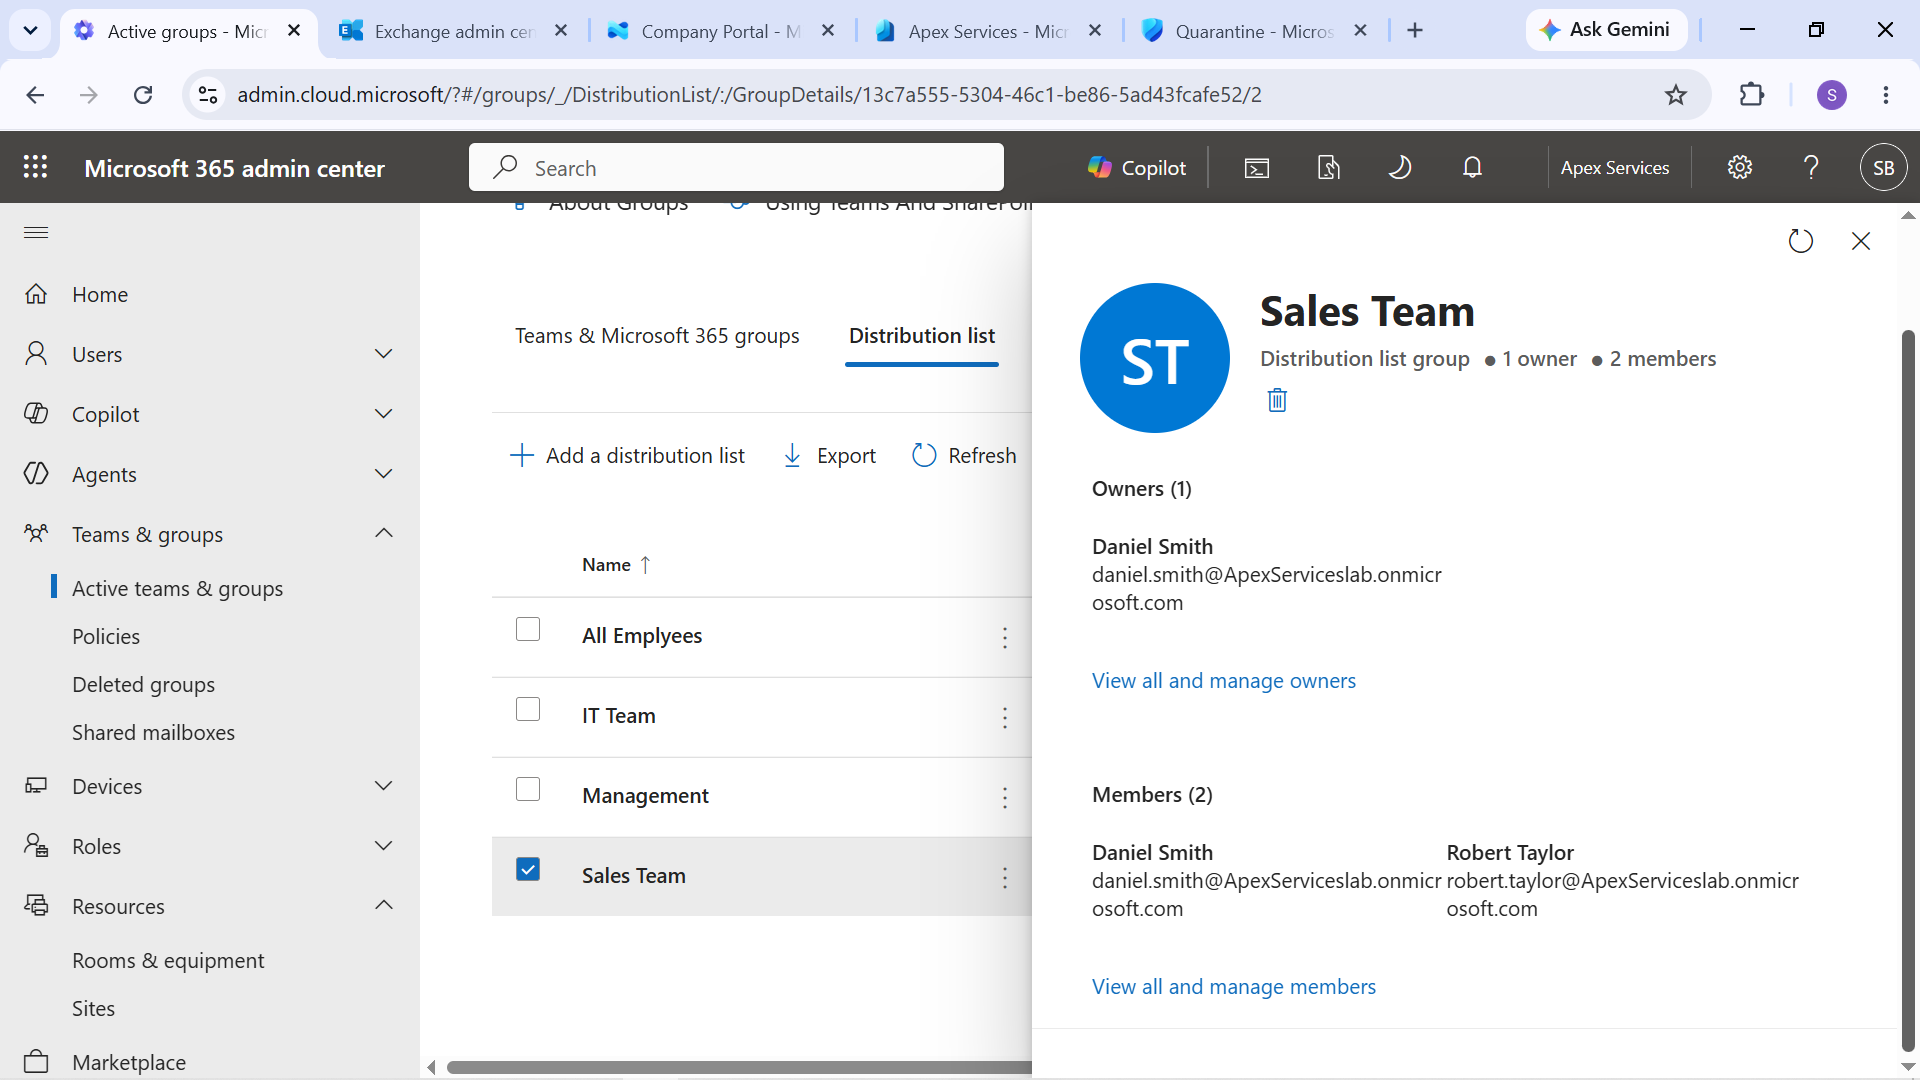This screenshot has width=1920, height=1080.
Task: Open Active teams & groups page
Action: (177, 589)
